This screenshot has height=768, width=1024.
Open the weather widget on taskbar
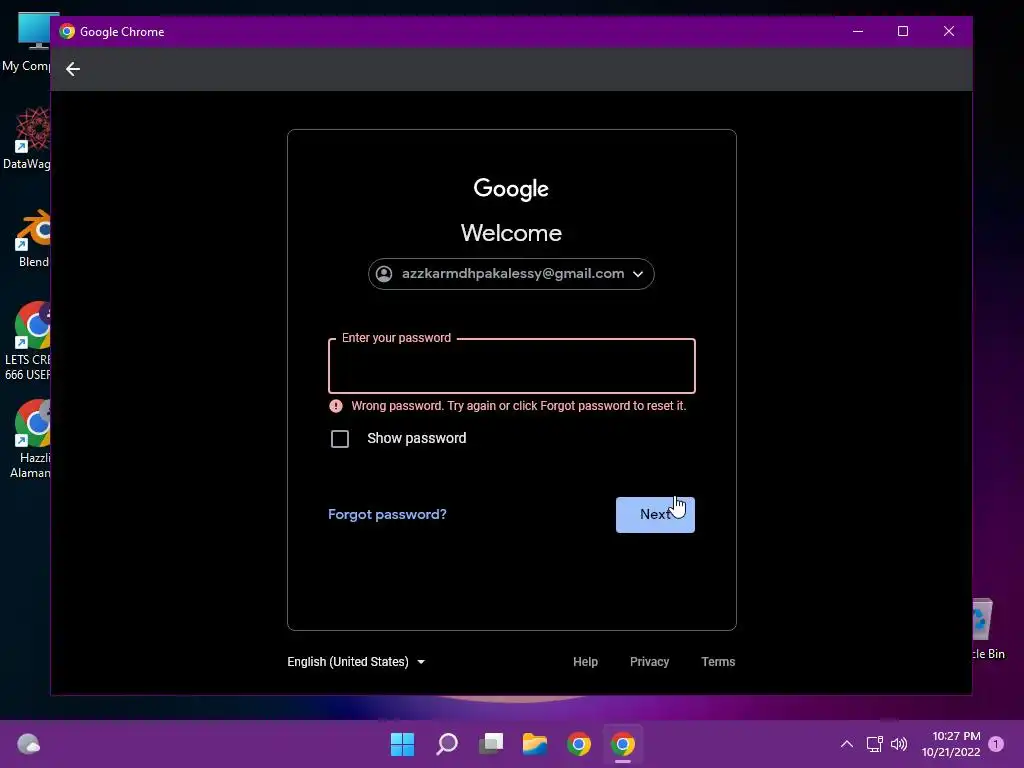pyautogui.click(x=28, y=744)
